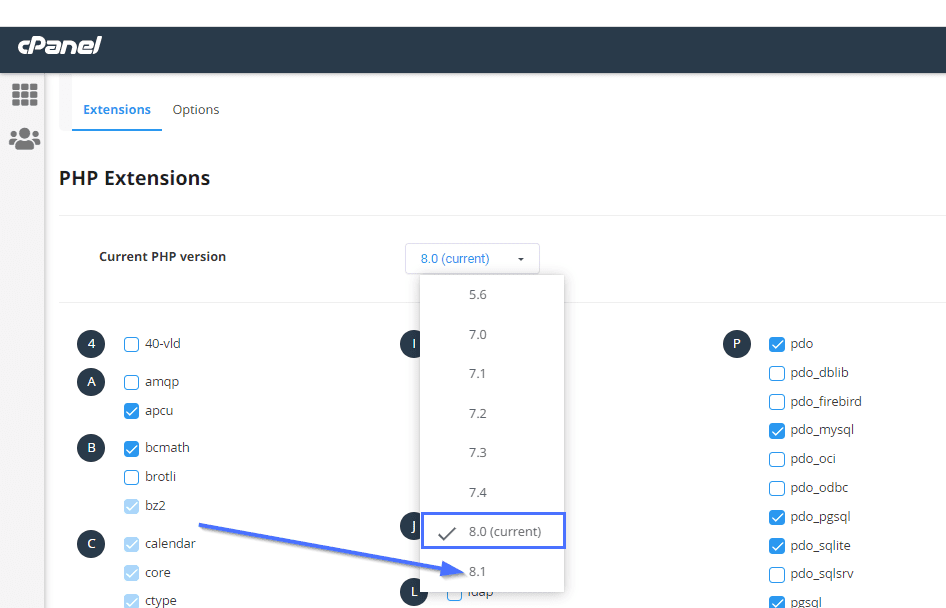The image size is (946, 608).
Task: Open the apps grid icon in sidebar
Action: [x=25, y=95]
